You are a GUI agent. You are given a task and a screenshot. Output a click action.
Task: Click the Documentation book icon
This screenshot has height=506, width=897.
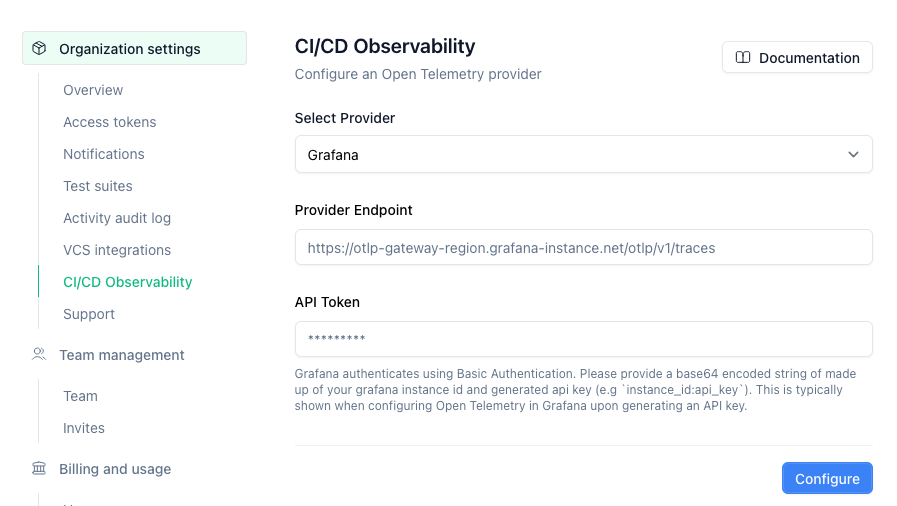click(743, 58)
